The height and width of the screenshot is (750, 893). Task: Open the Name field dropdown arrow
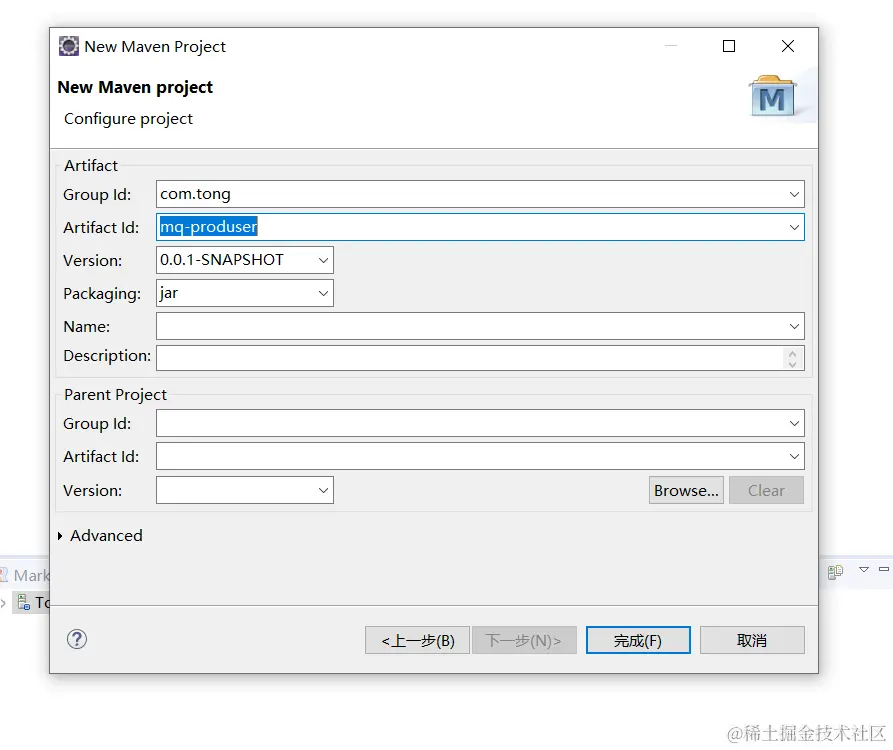[794, 326]
